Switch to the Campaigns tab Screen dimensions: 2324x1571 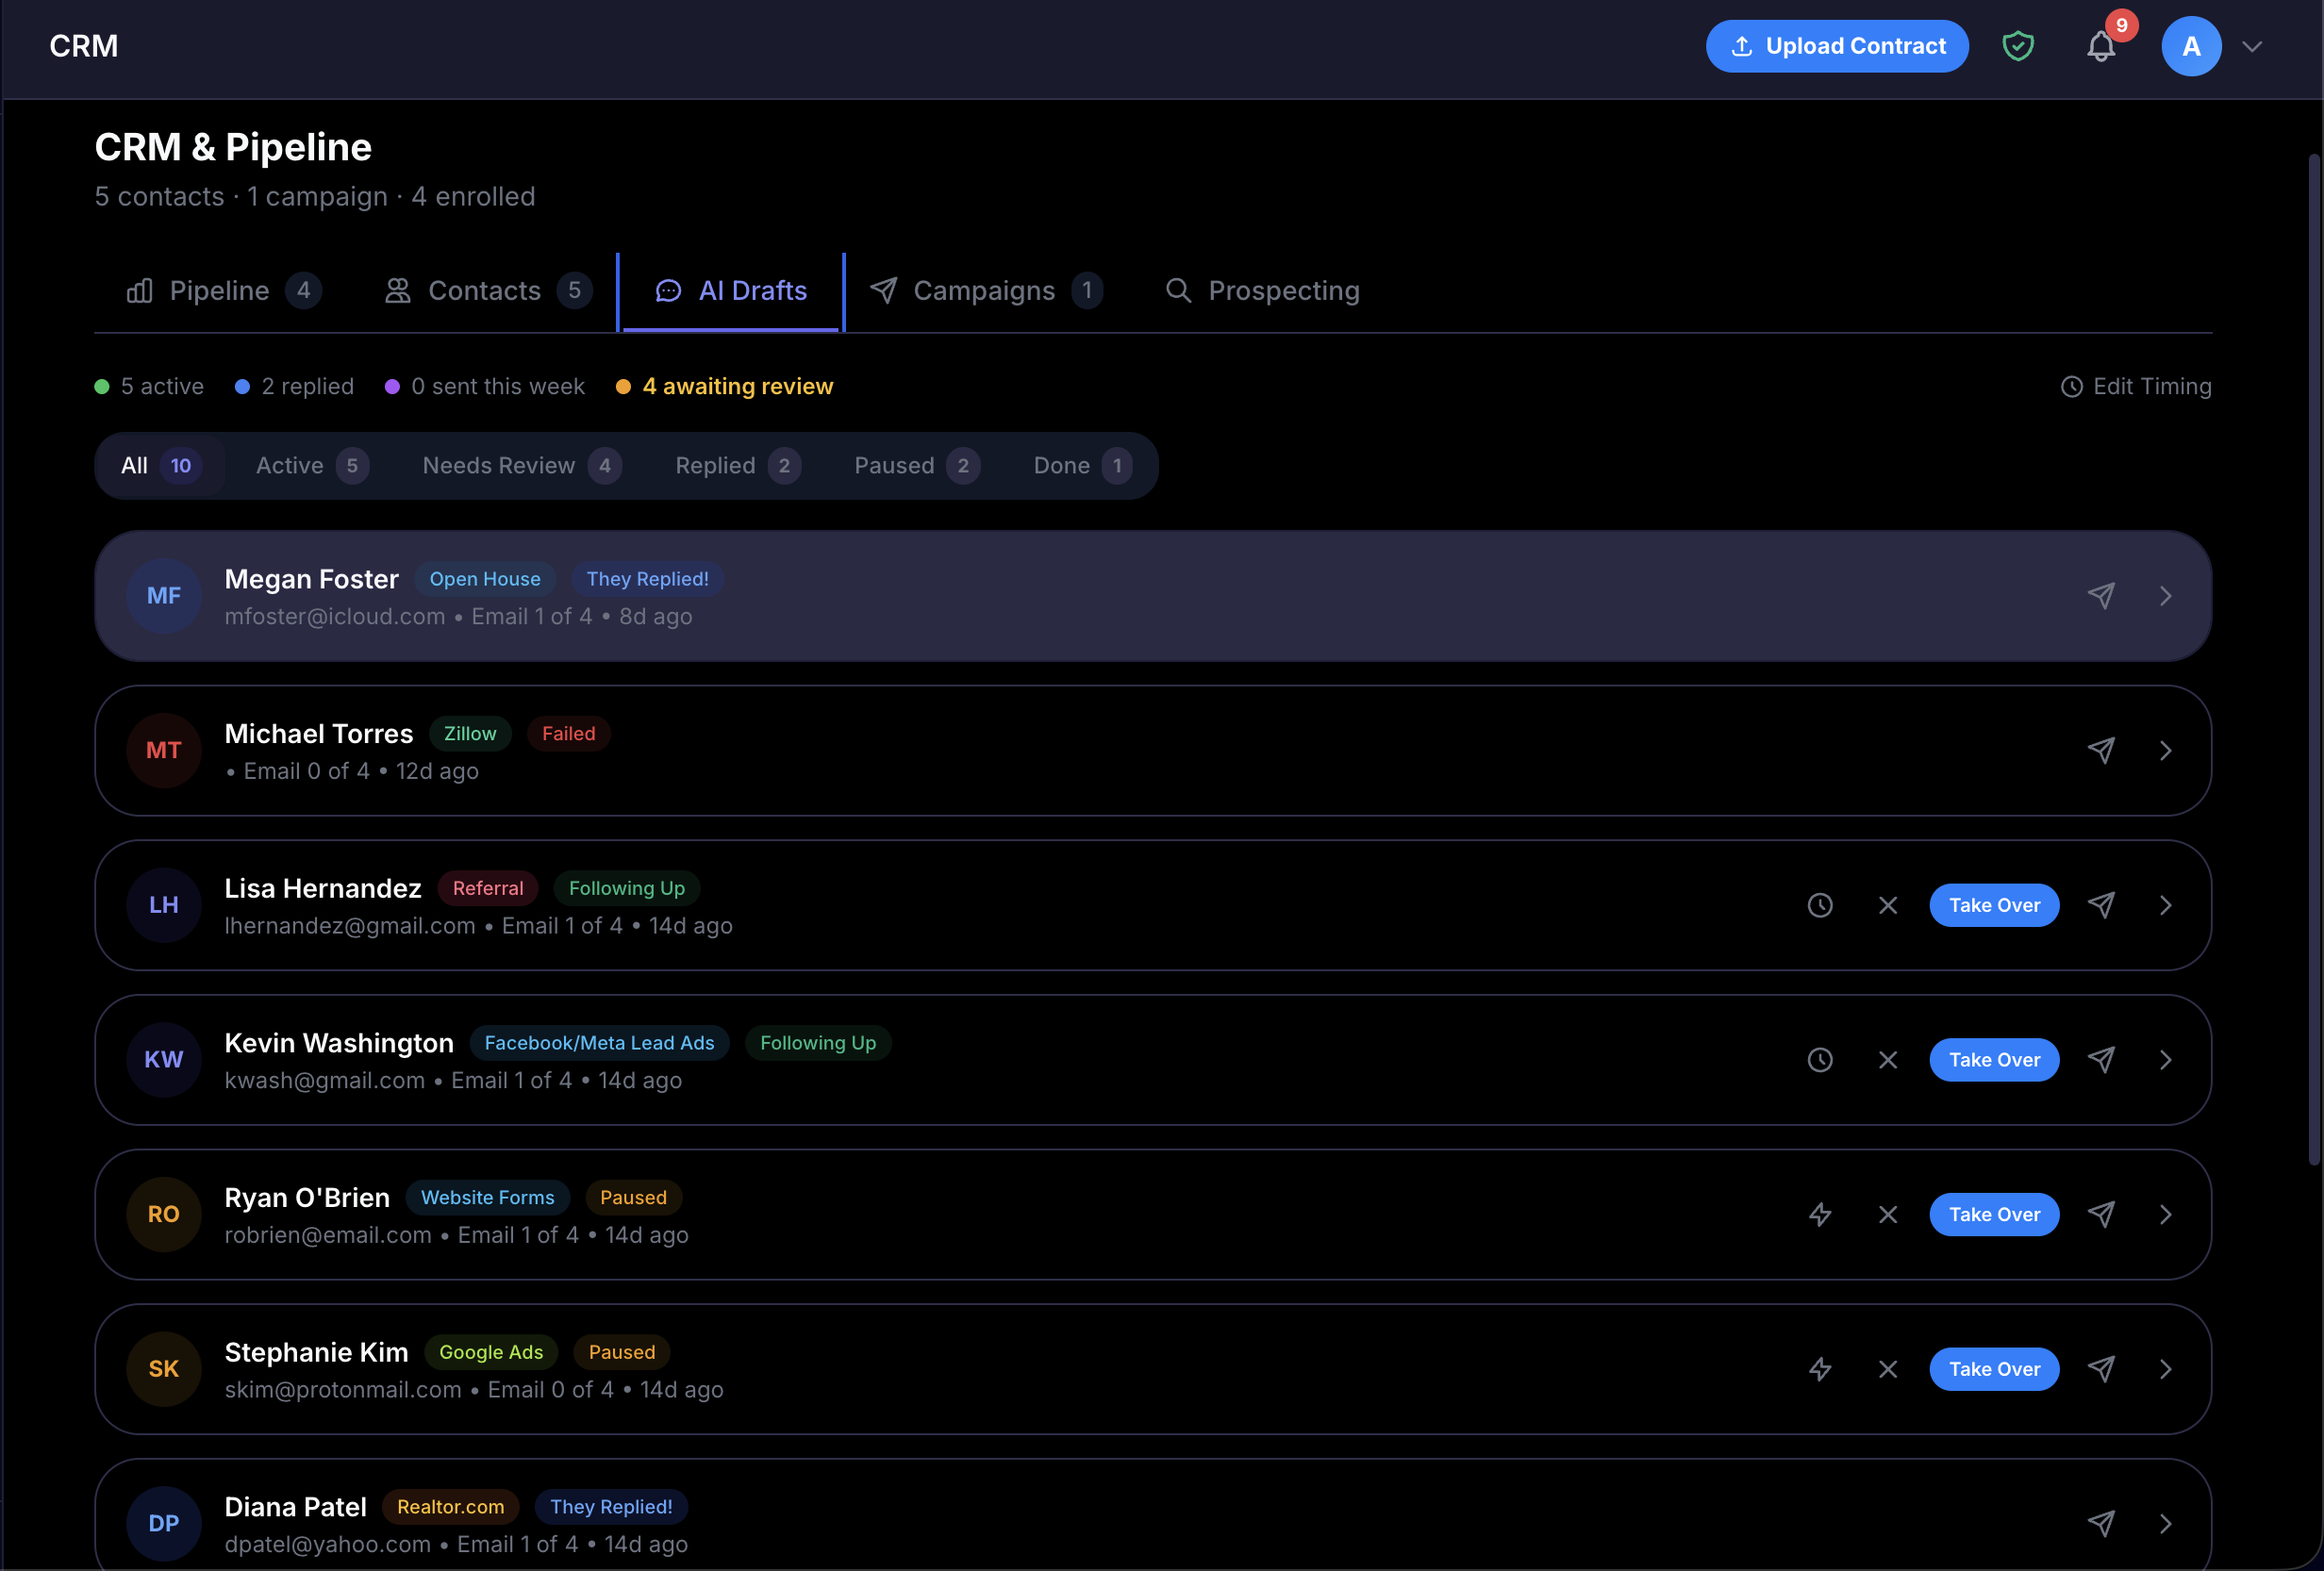pyautogui.click(x=984, y=290)
